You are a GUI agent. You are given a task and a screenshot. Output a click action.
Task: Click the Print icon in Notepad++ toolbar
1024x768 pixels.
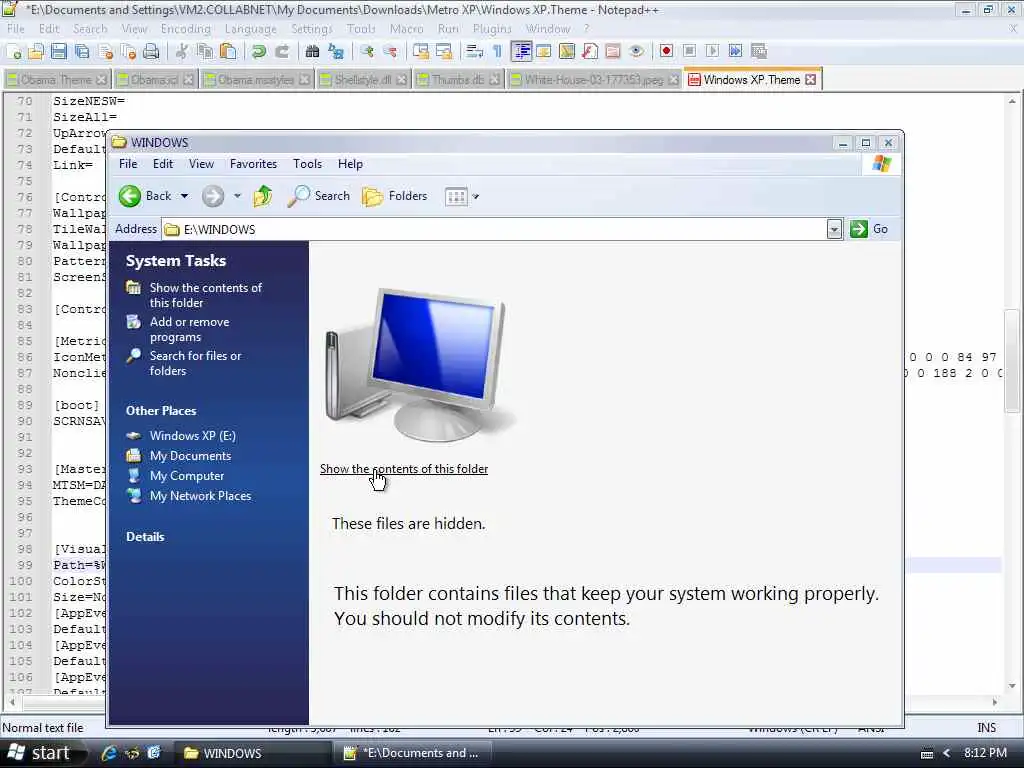point(151,52)
